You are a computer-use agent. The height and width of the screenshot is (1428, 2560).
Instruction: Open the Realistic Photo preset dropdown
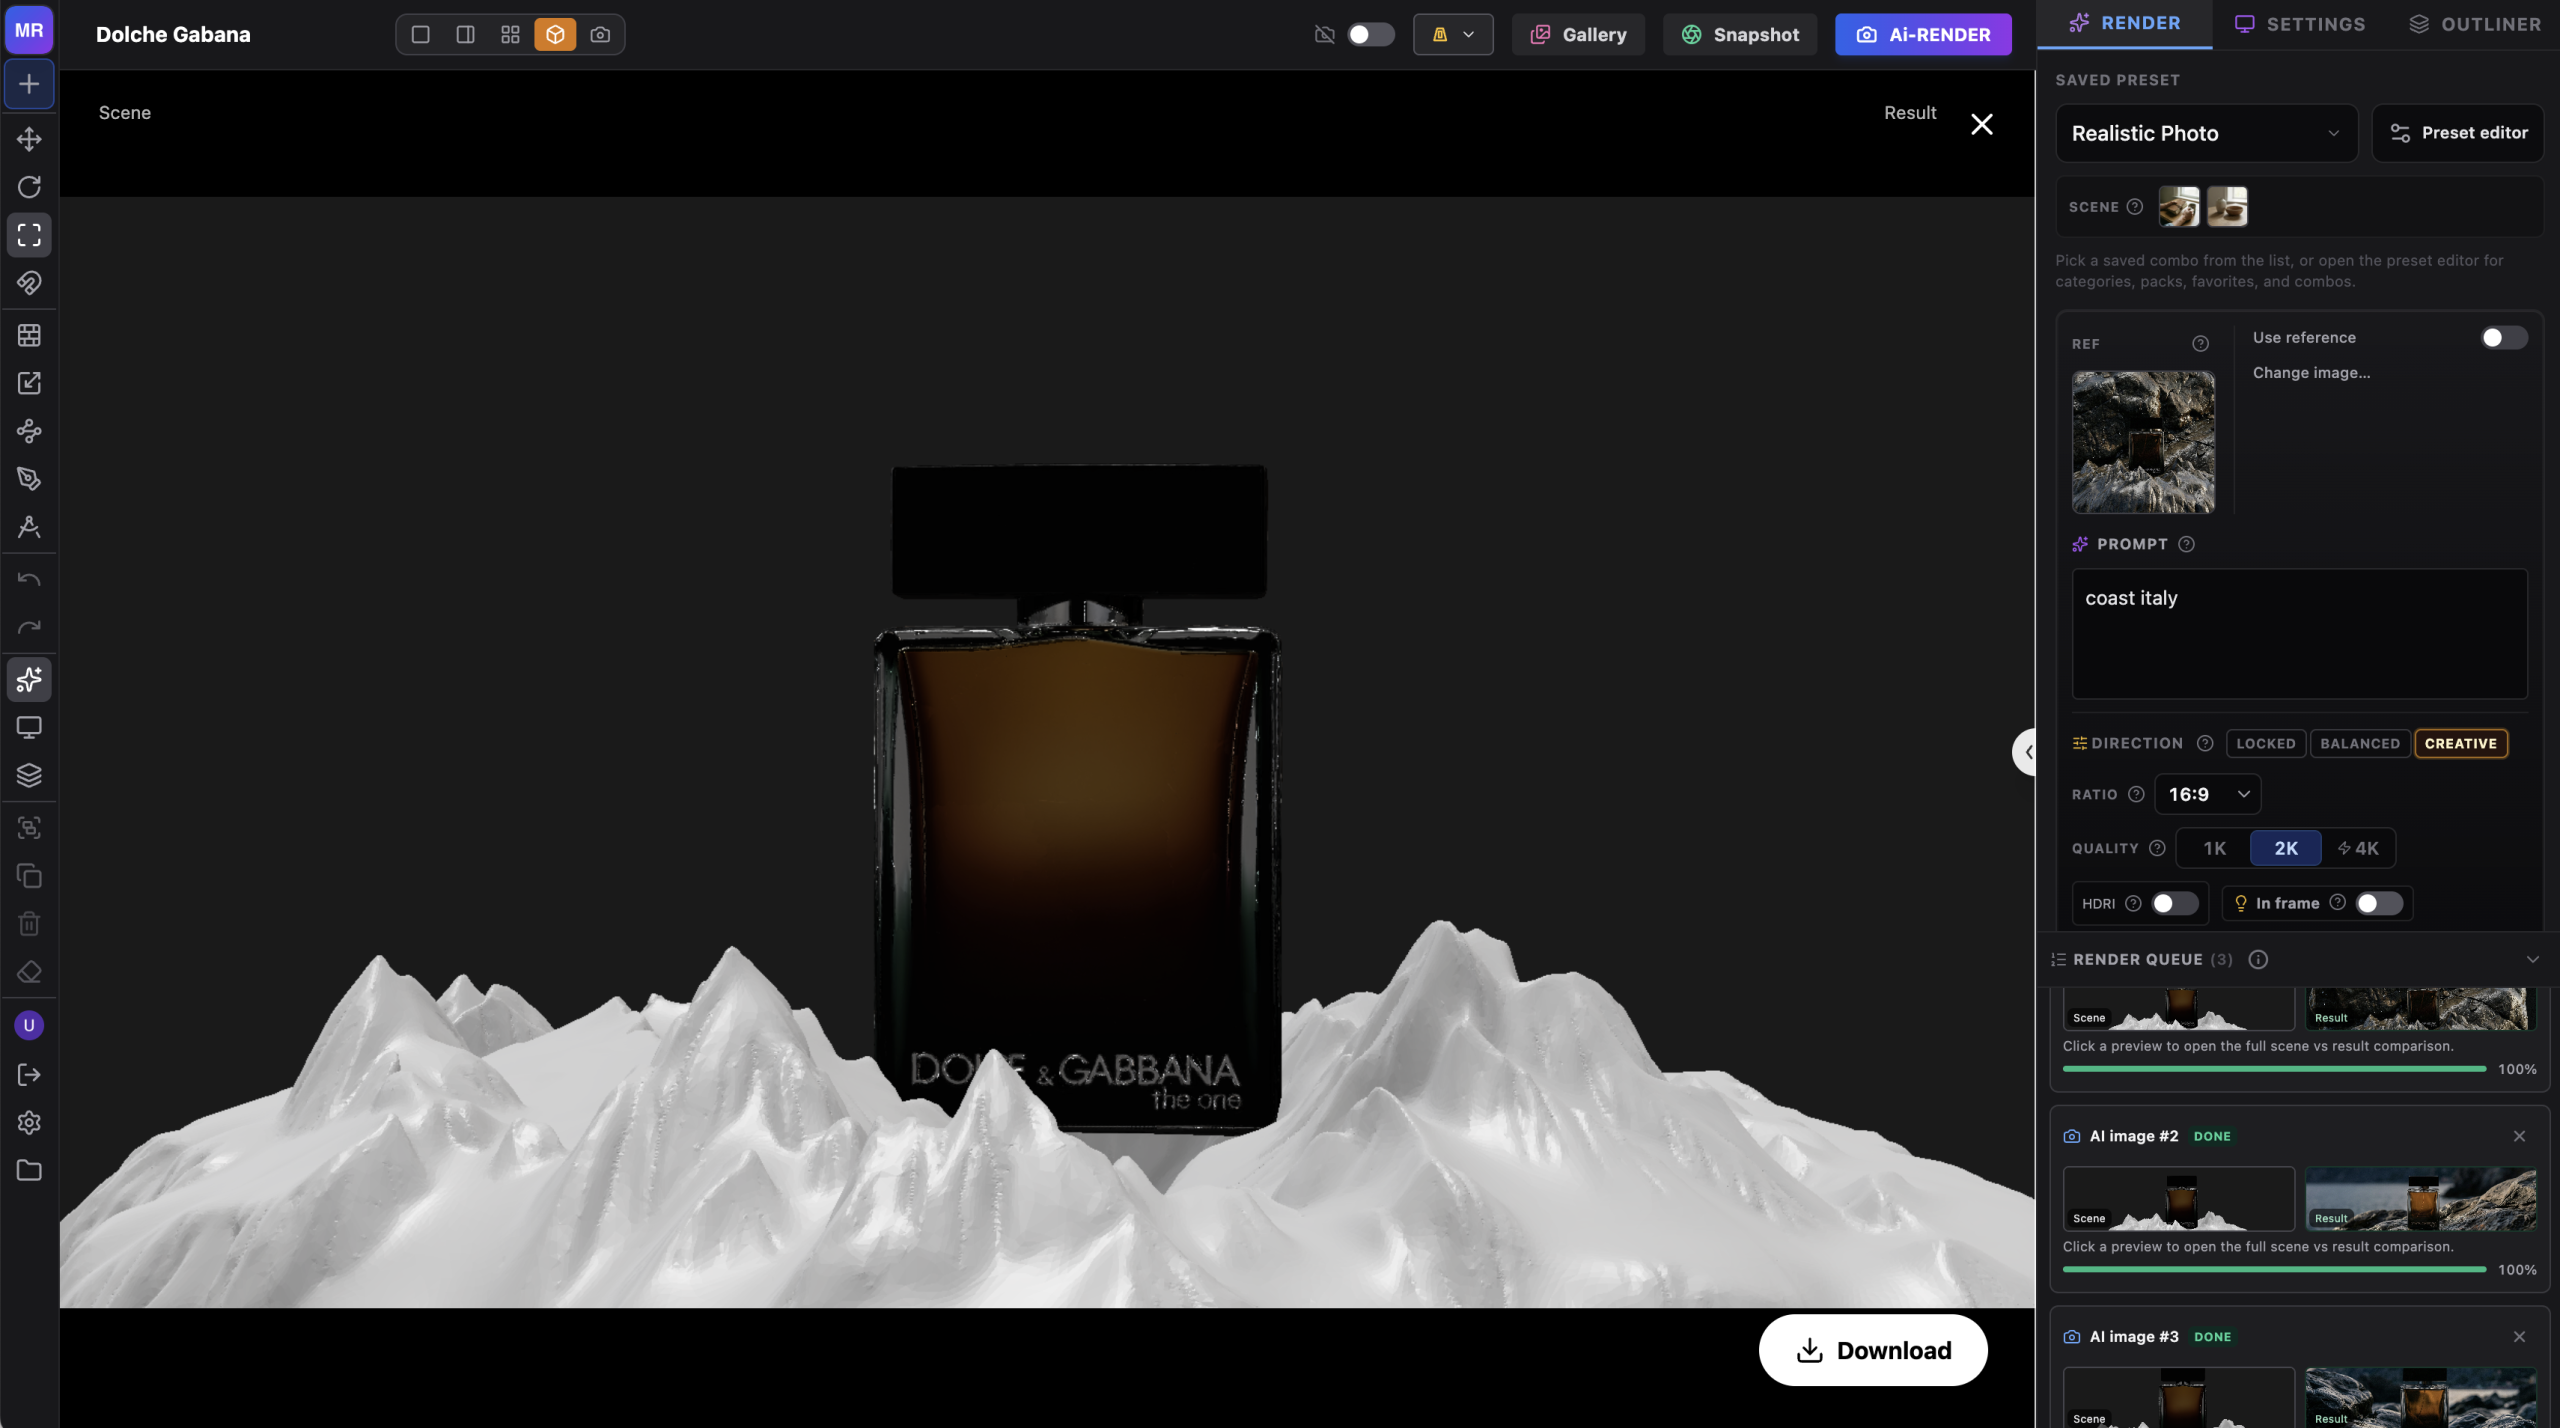pos(2205,133)
